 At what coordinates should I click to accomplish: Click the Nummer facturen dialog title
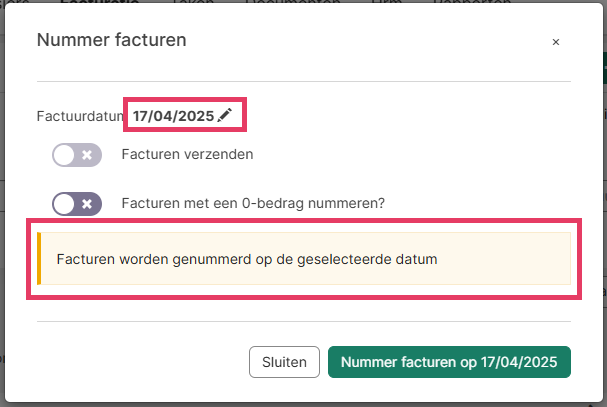point(112,40)
